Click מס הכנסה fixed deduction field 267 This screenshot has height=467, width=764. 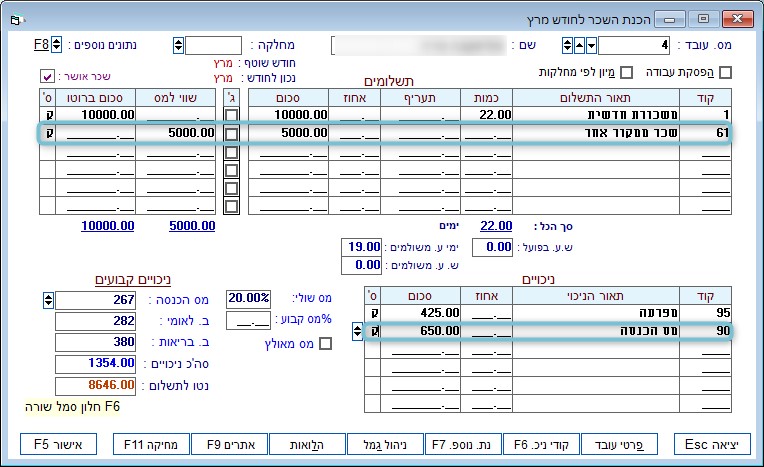tap(96, 300)
